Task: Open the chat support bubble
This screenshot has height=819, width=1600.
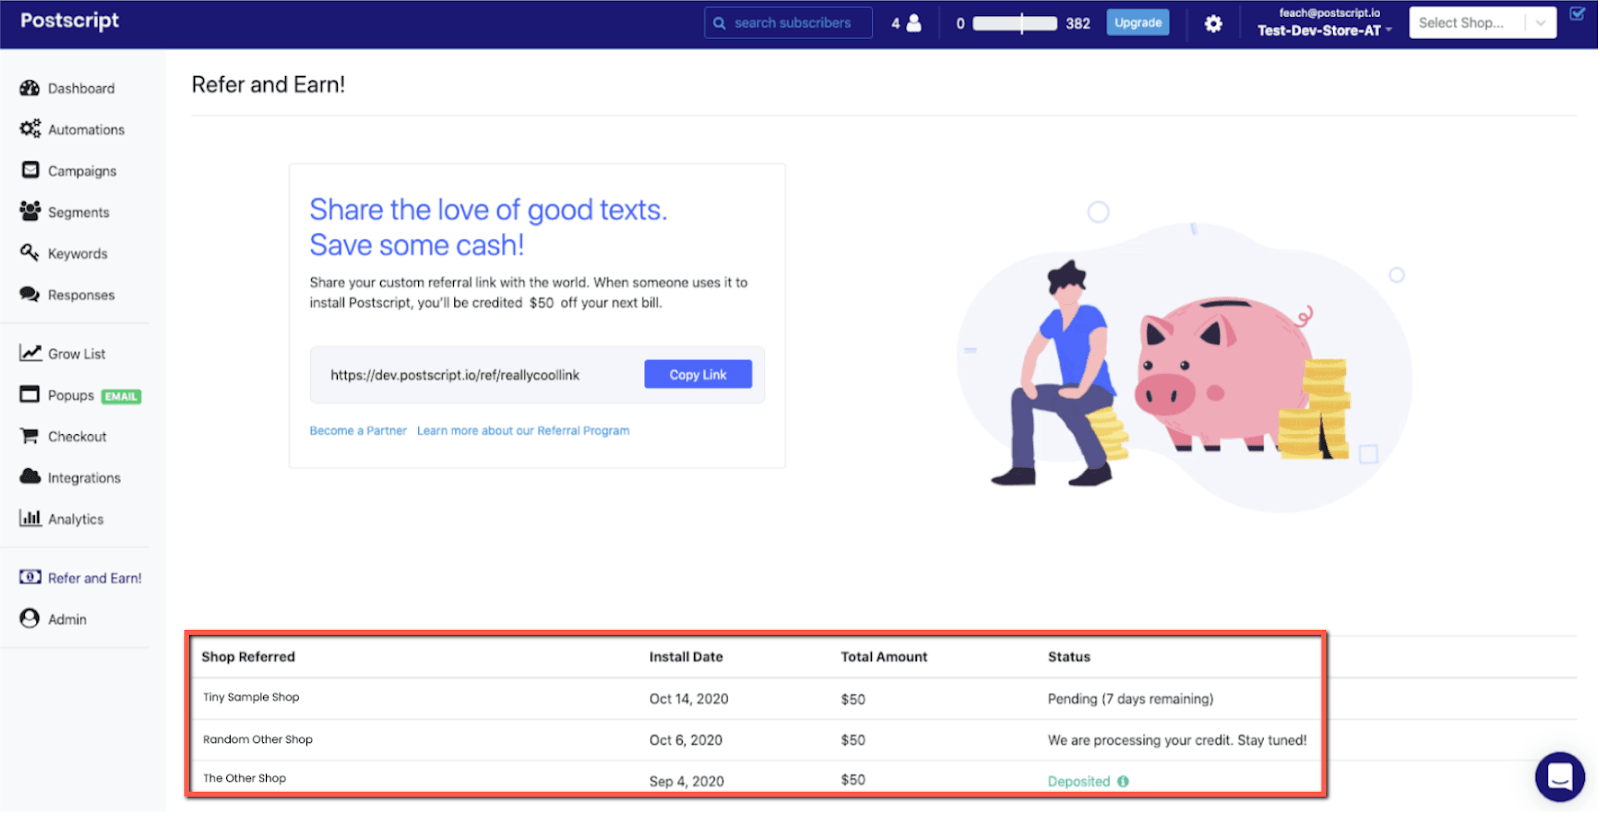Action: click(1560, 777)
